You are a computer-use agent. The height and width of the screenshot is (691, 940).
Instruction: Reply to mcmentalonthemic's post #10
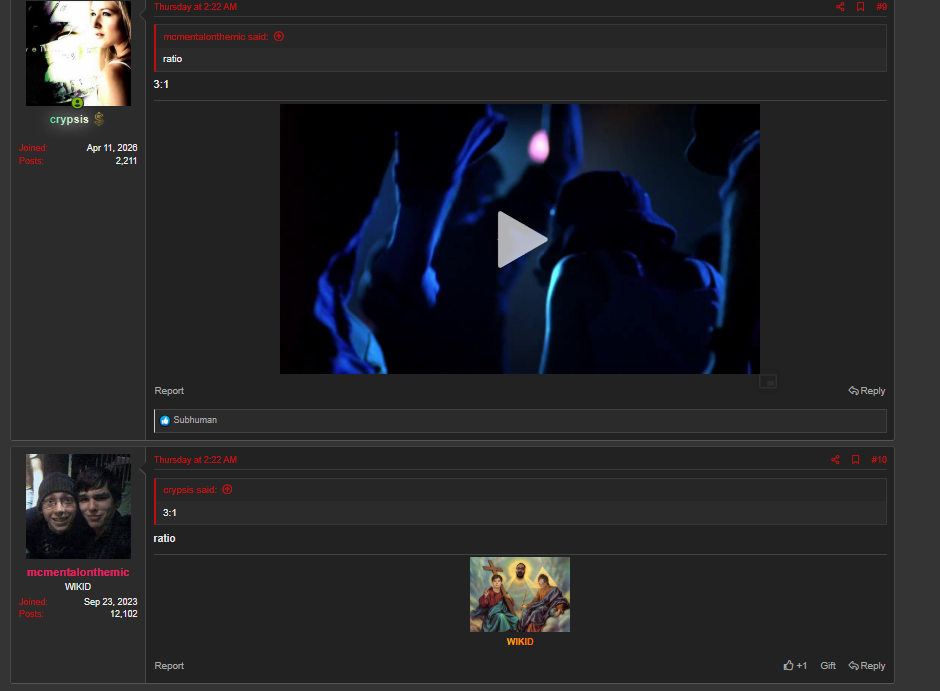[867, 666]
